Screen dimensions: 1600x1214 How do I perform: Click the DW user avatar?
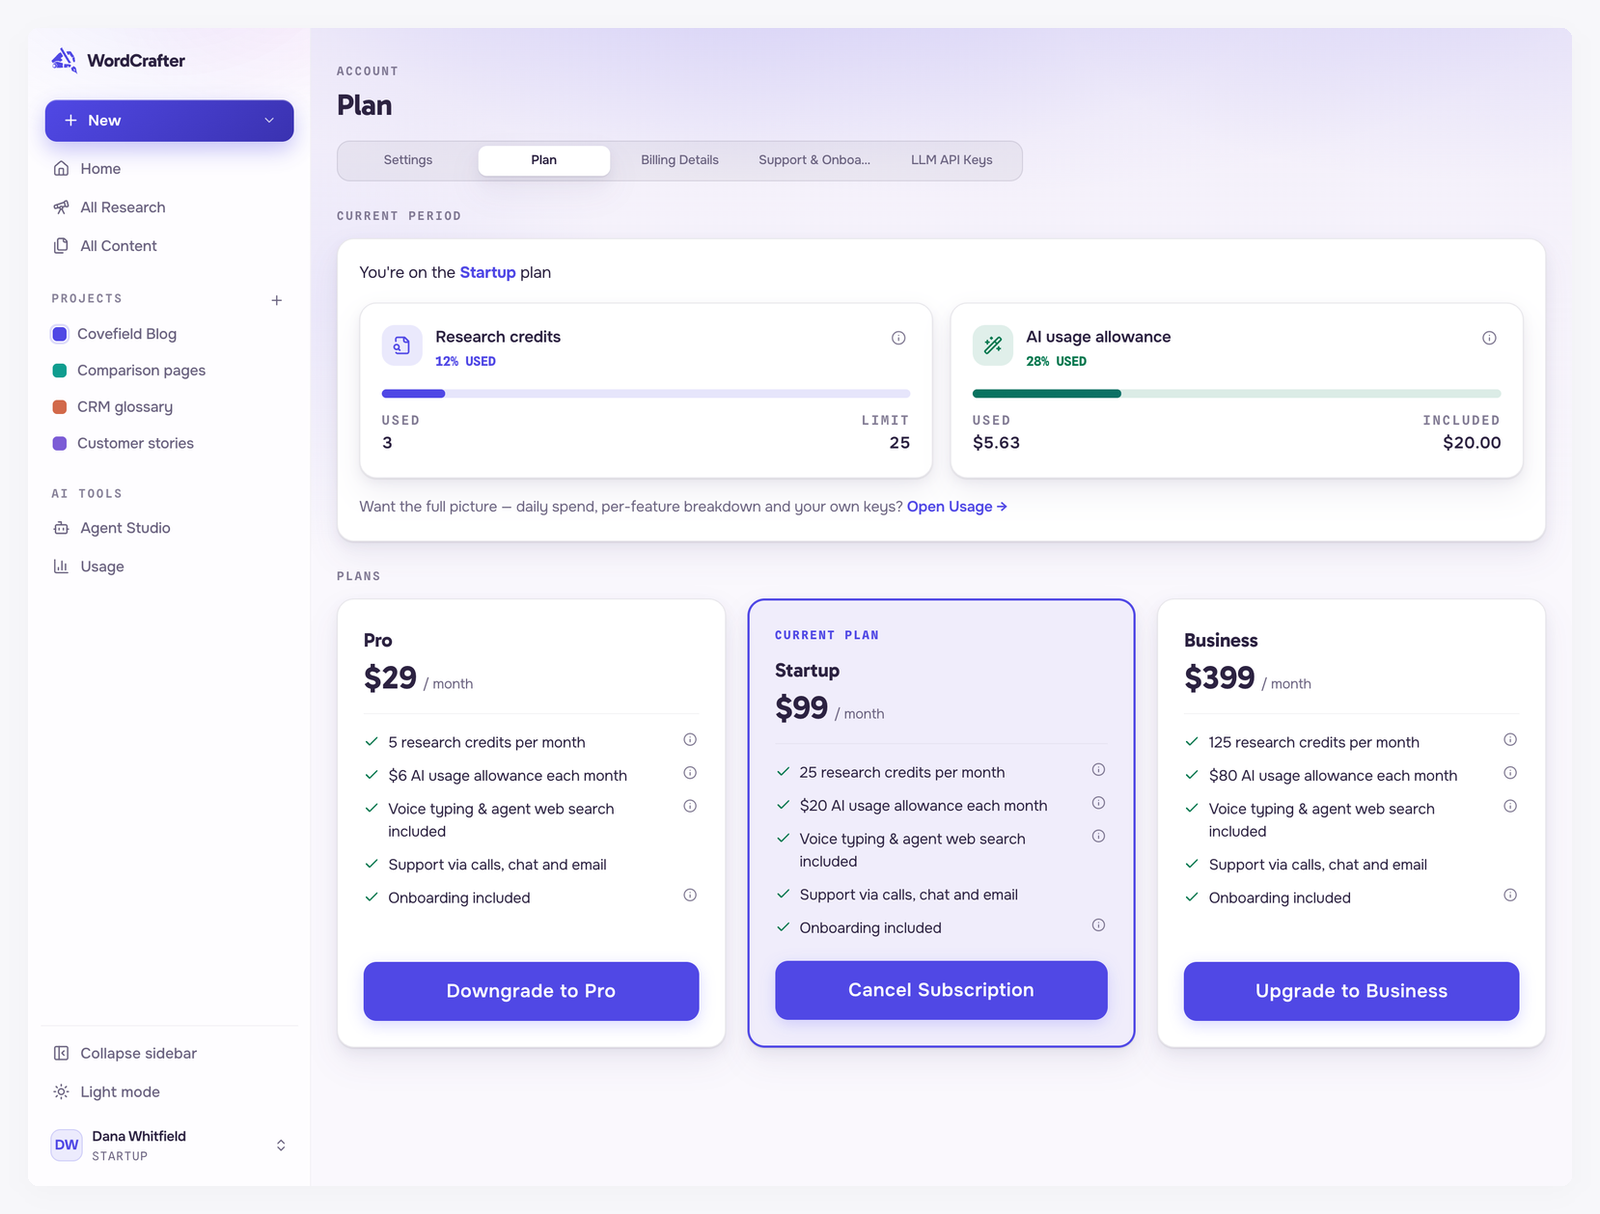tap(67, 1145)
